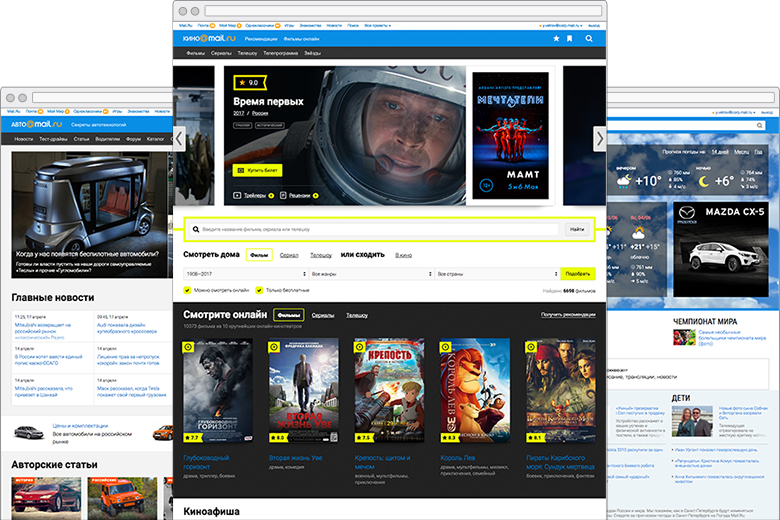Open the 'Все страны' country dropdown
780x520 pixels.
497,274
